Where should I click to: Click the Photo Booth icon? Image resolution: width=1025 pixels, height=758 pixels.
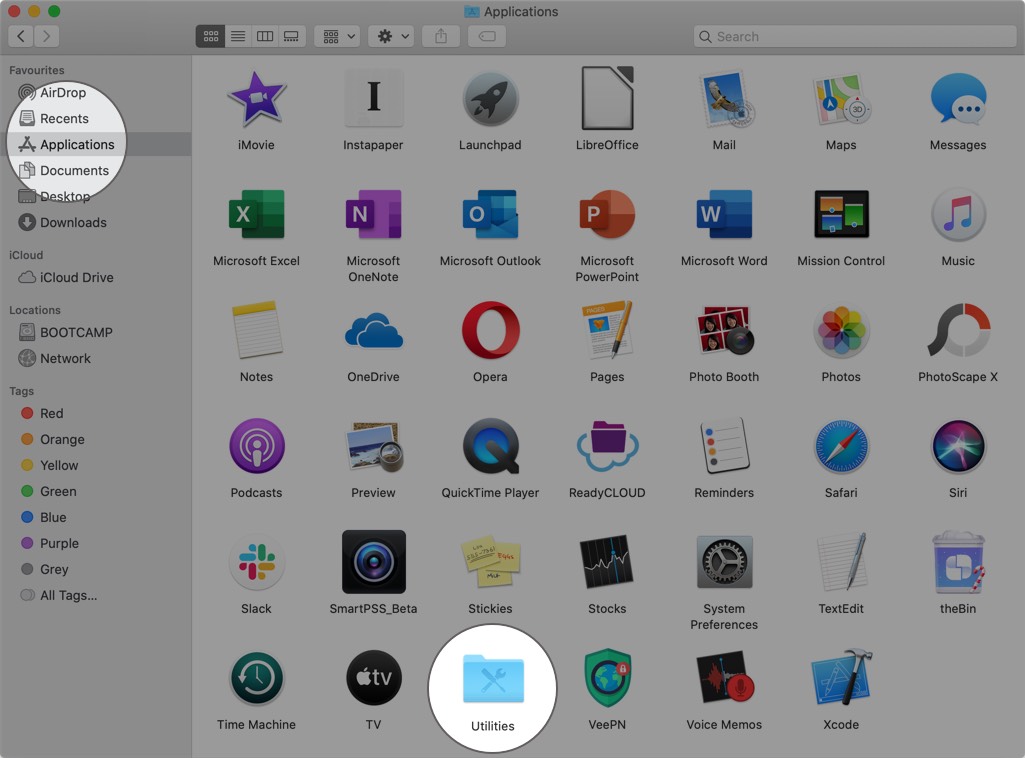coord(726,330)
